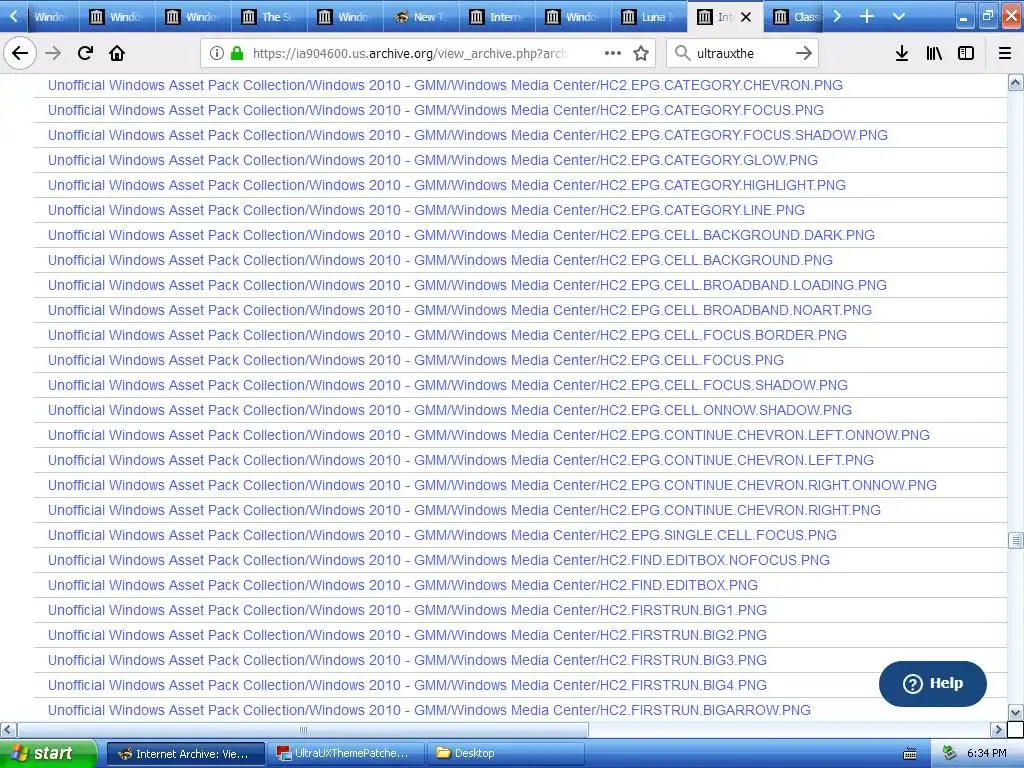The height and width of the screenshot is (768, 1024).
Task: Open HC2.EPG.CATEGORY.LINE.PNG link
Action: (426, 210)
